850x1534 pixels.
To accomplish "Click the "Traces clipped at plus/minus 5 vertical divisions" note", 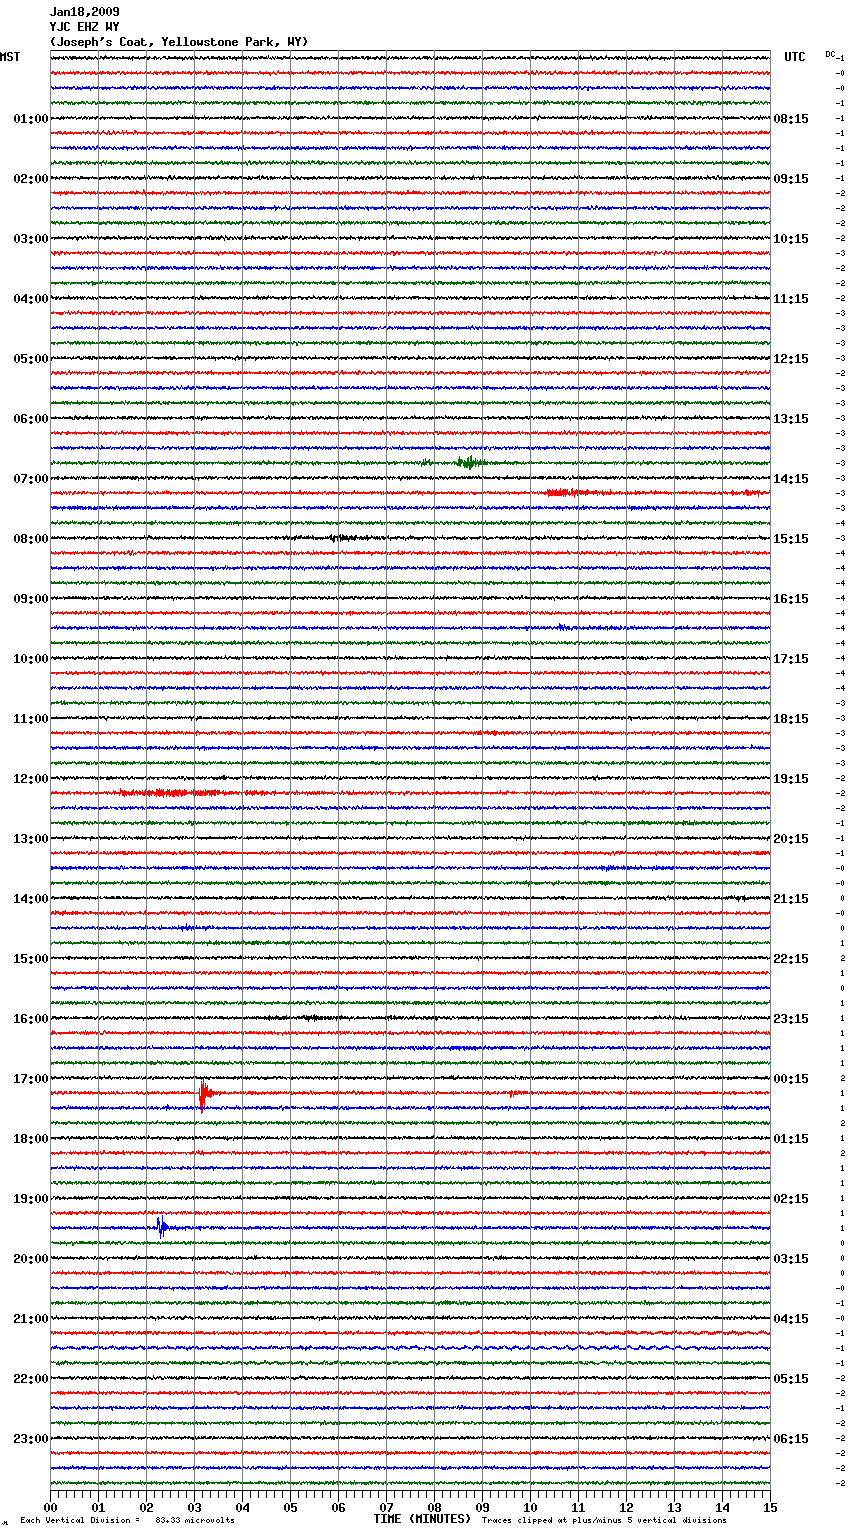I will pos(604,1520).
